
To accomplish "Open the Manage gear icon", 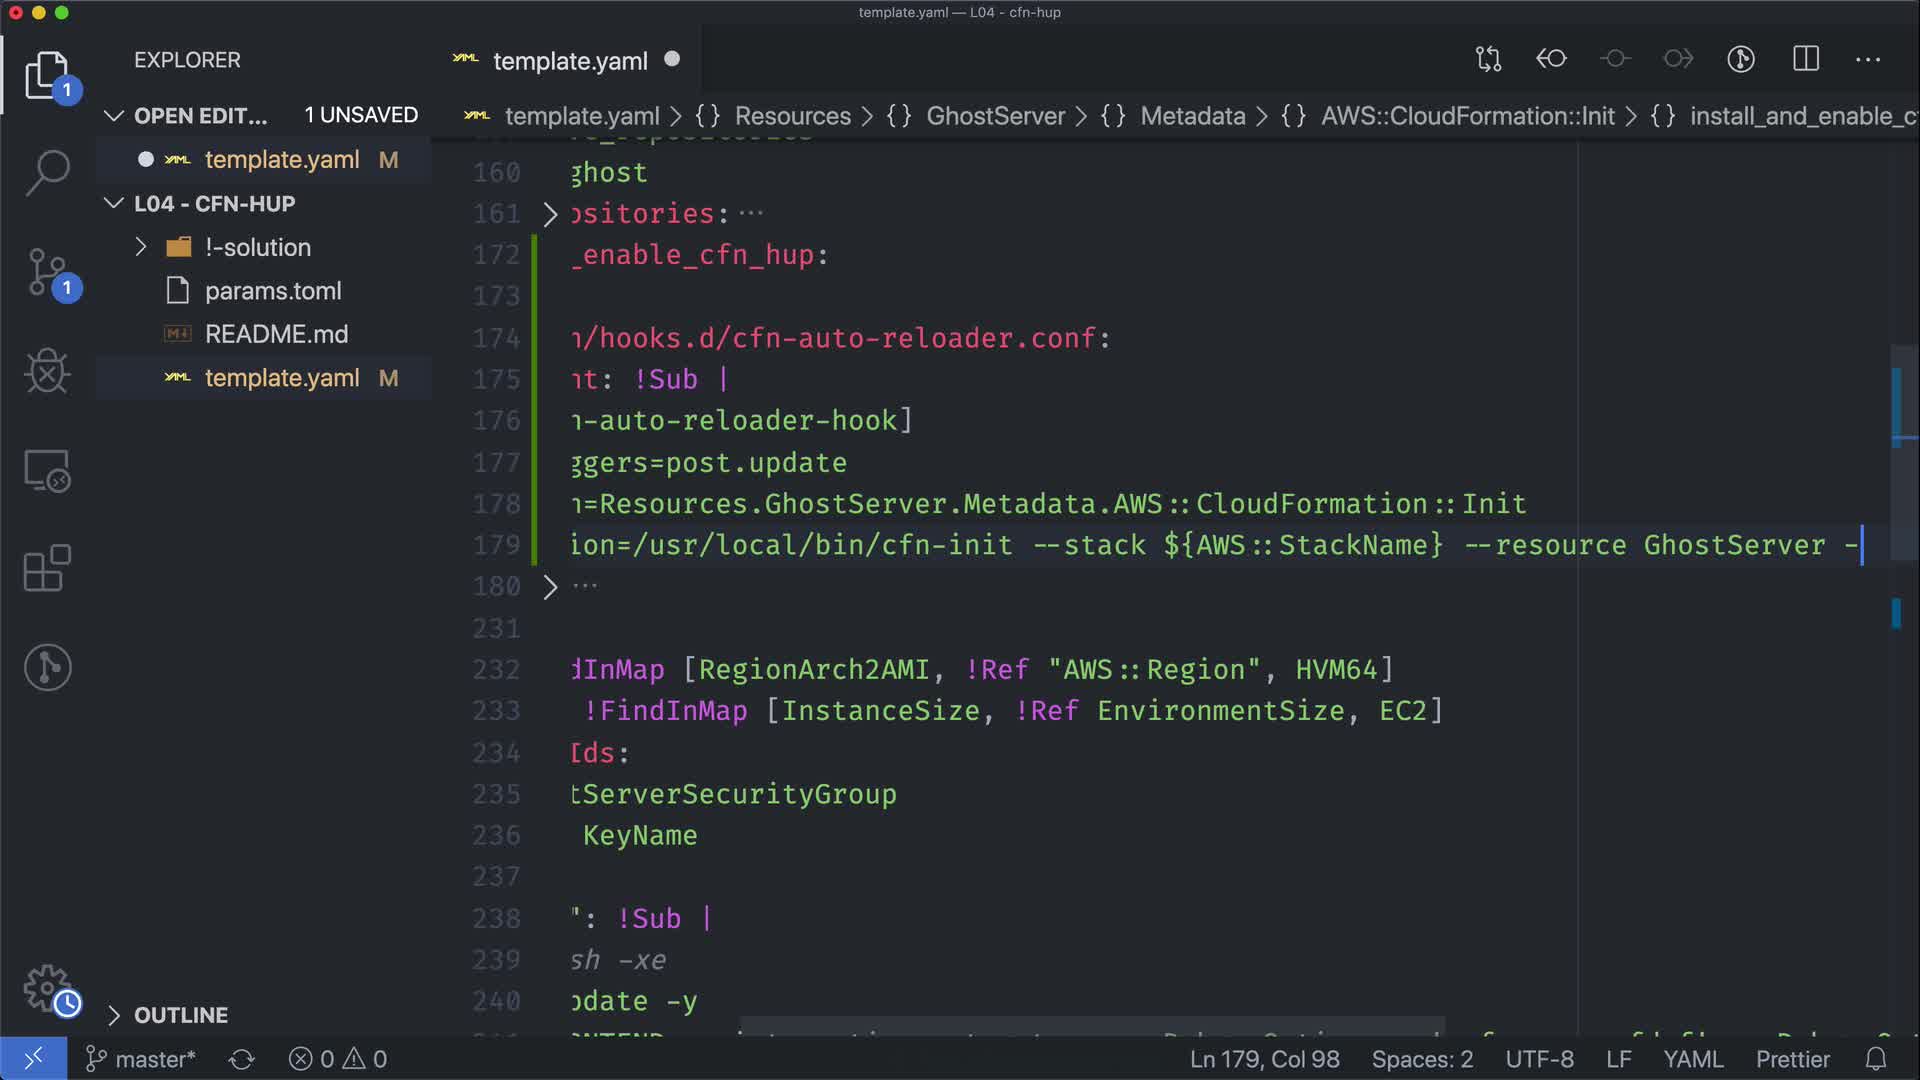I will click(x=47, y=988).
